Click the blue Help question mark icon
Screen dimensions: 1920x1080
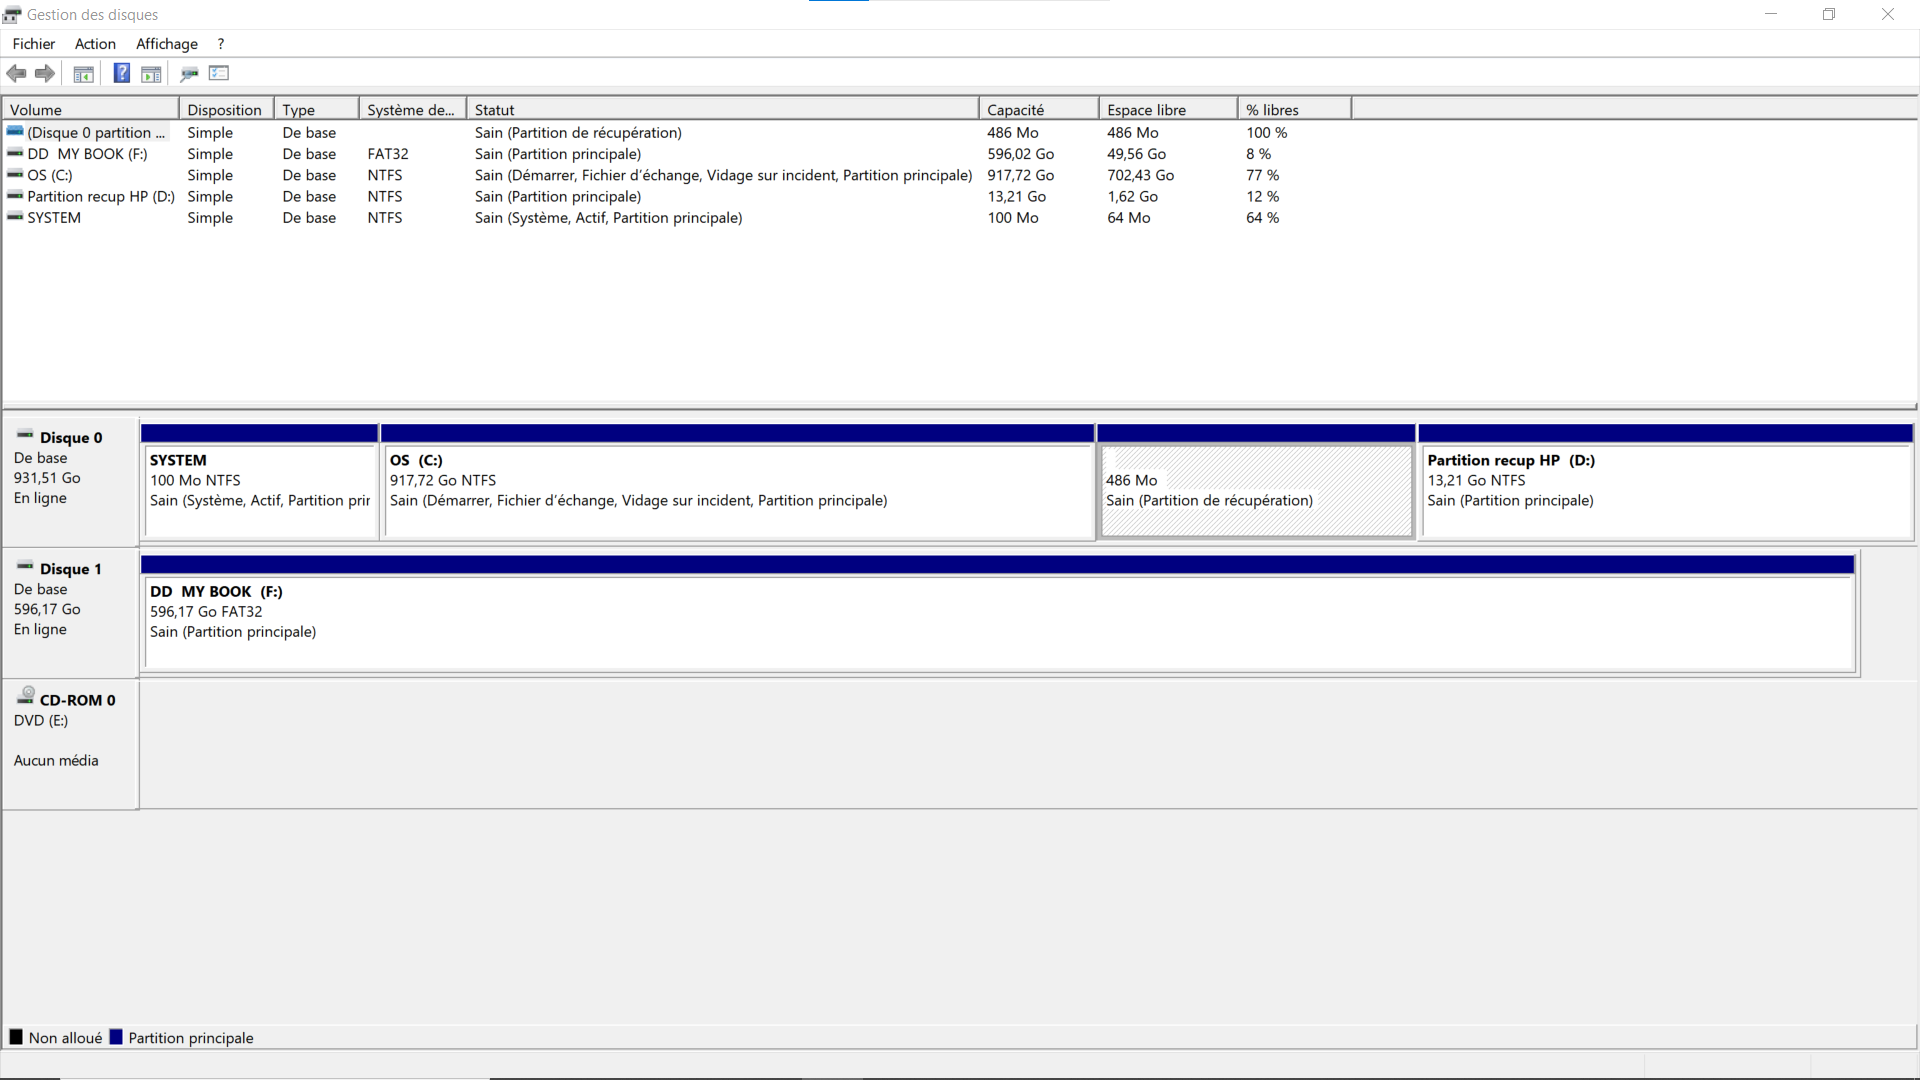coord(121,73)
